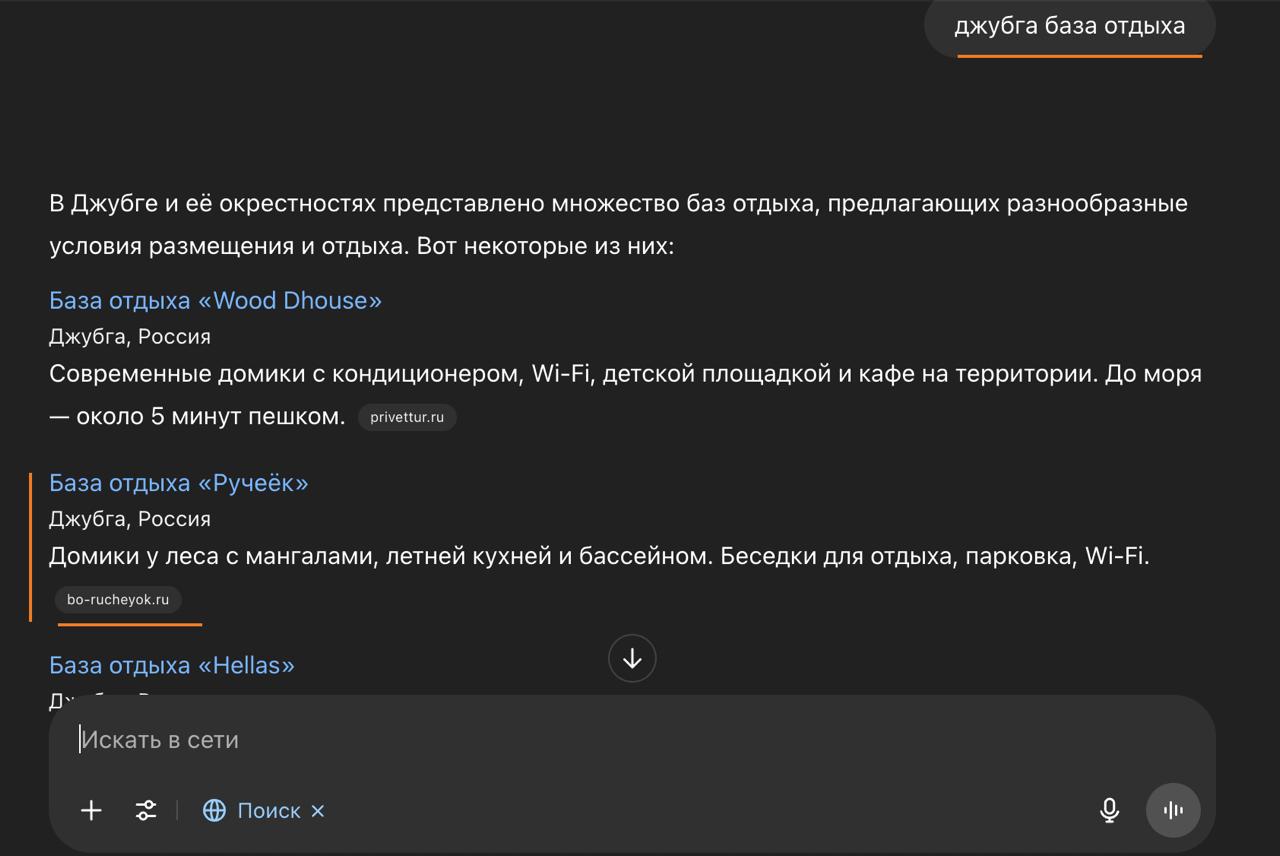The image size is (1280, 856).
Task: Select the query bubble «джубга база отдыха»
Action: pos(1068,25)
